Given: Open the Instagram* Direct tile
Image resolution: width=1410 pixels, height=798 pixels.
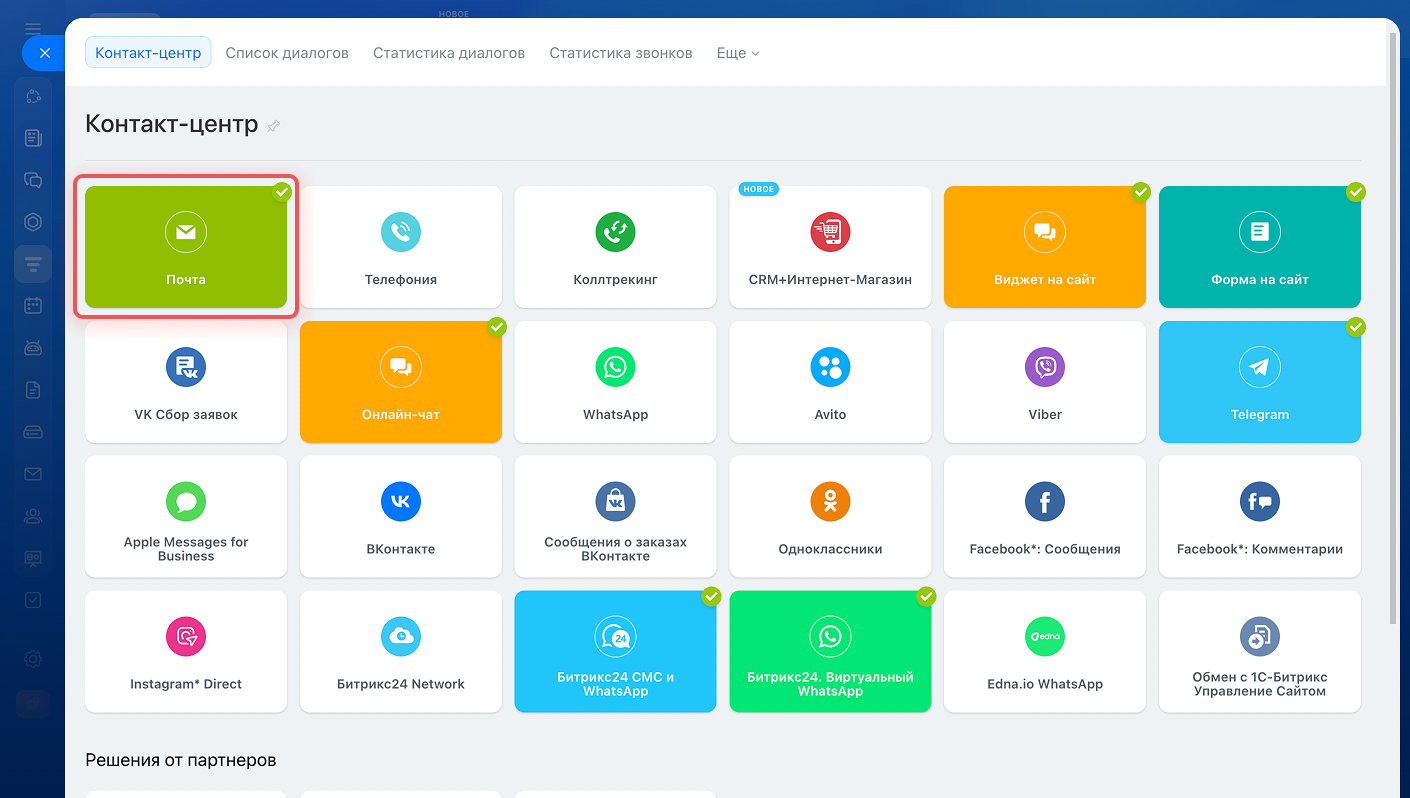Looking at the screenshot, I should pos(186,652).
